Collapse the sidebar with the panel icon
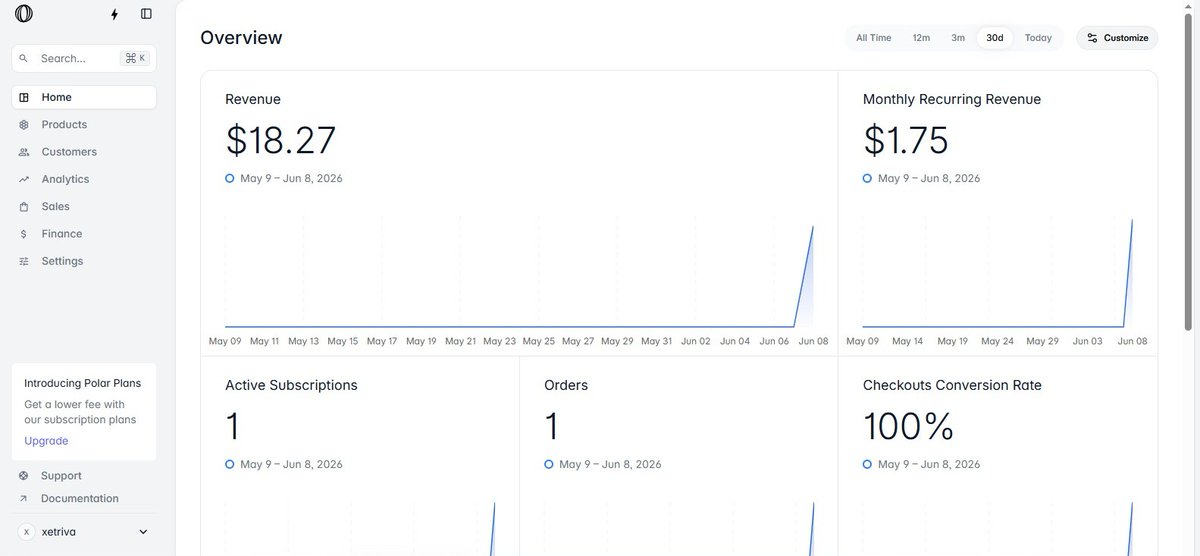Image resolution: width=1200 pixels, height=556 pixels. [147, 14]
